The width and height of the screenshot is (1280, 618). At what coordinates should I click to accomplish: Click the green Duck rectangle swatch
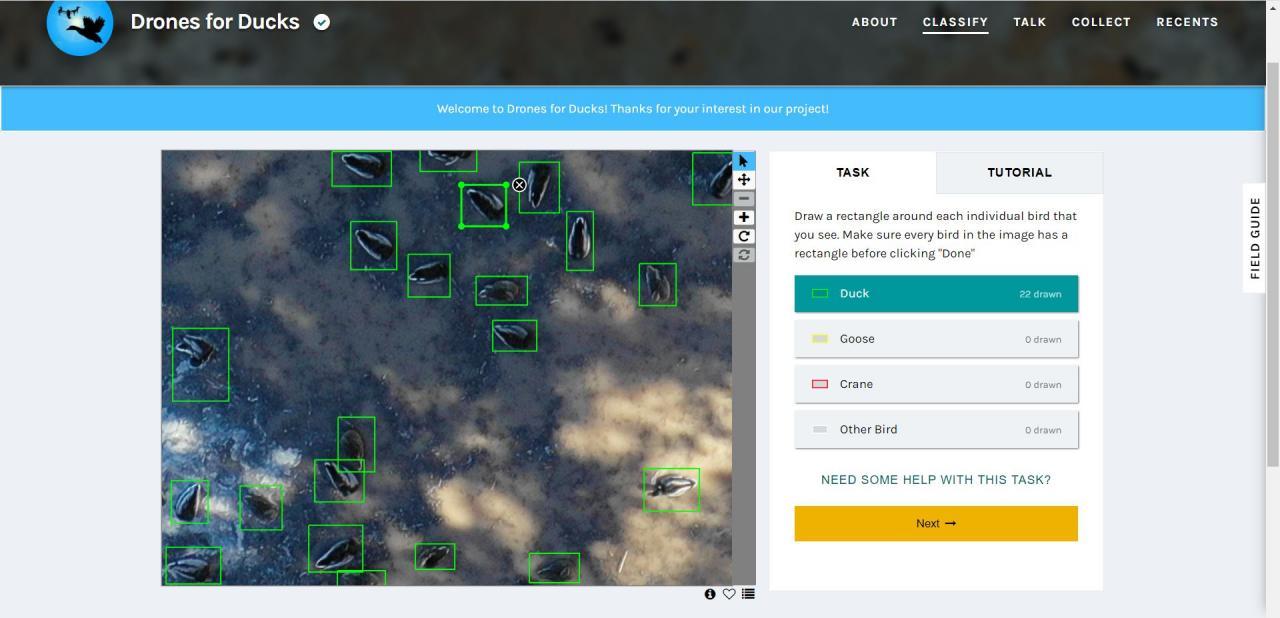coord(820,294)
